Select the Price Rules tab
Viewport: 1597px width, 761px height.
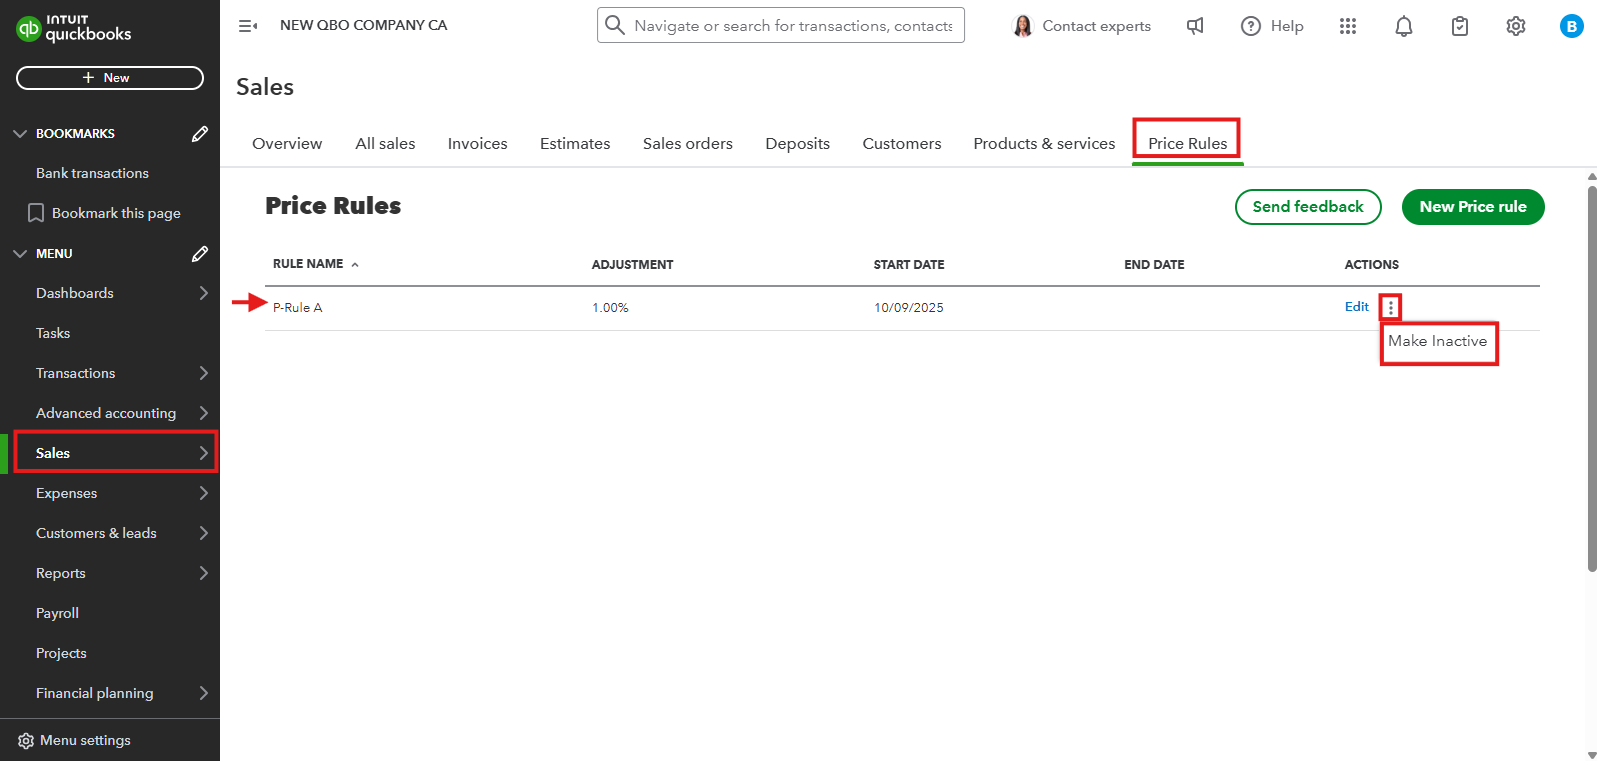pyautogui.click(x=1187, y=144)
